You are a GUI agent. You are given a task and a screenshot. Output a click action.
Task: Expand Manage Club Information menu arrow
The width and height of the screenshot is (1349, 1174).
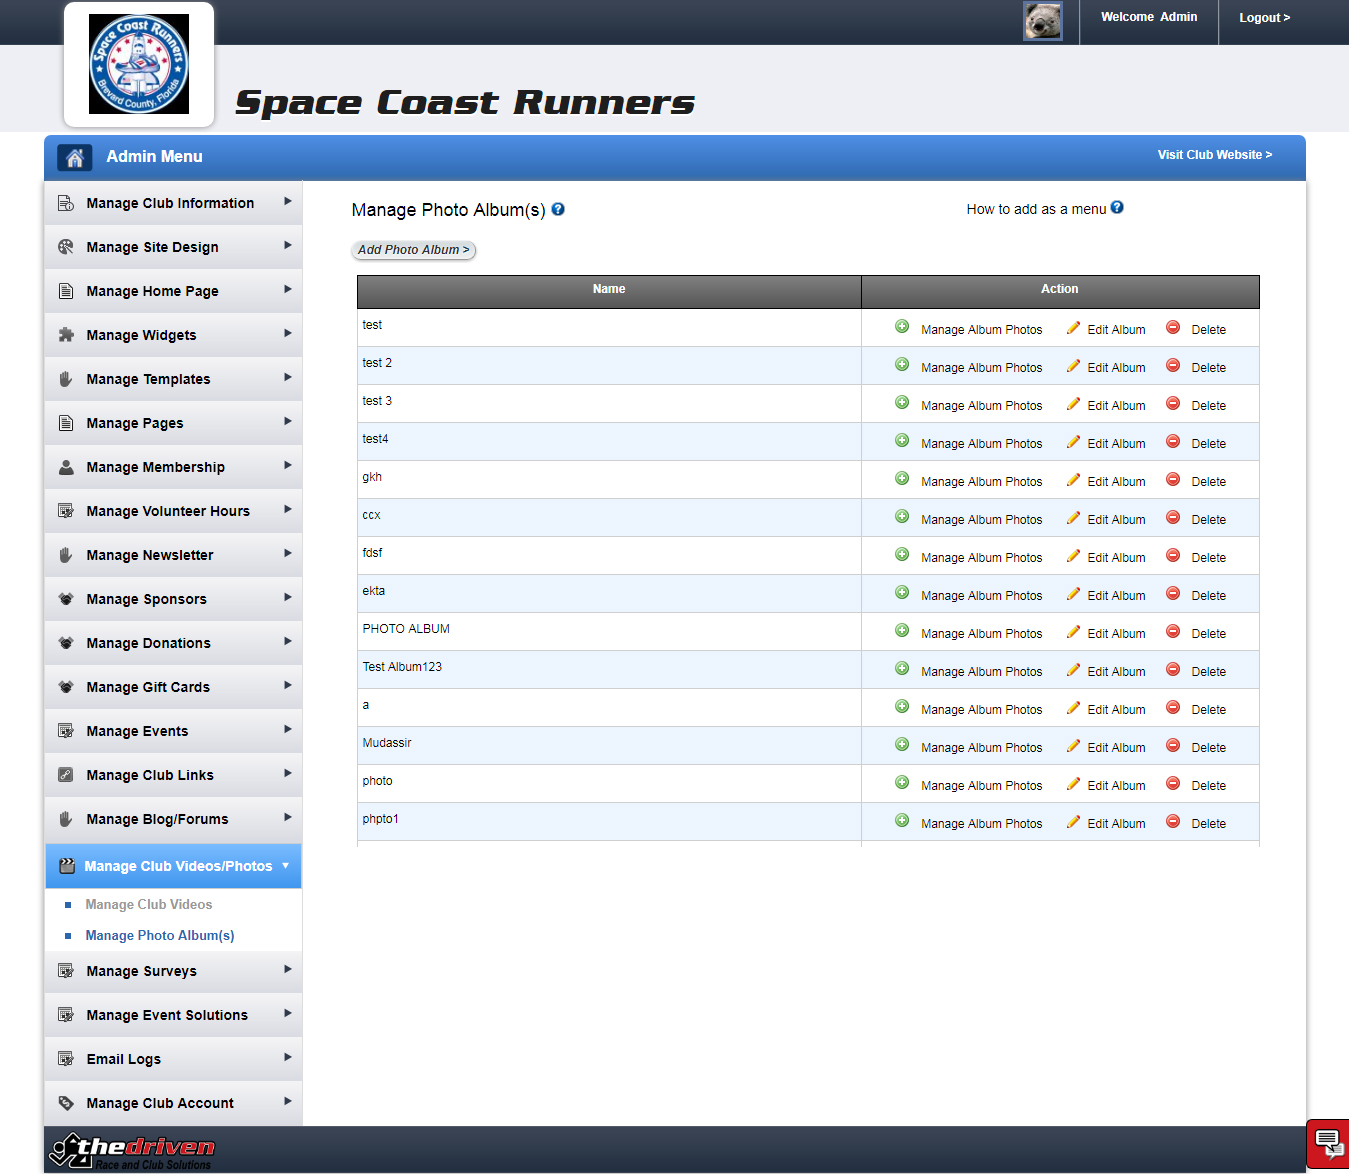tap(287, 202)
